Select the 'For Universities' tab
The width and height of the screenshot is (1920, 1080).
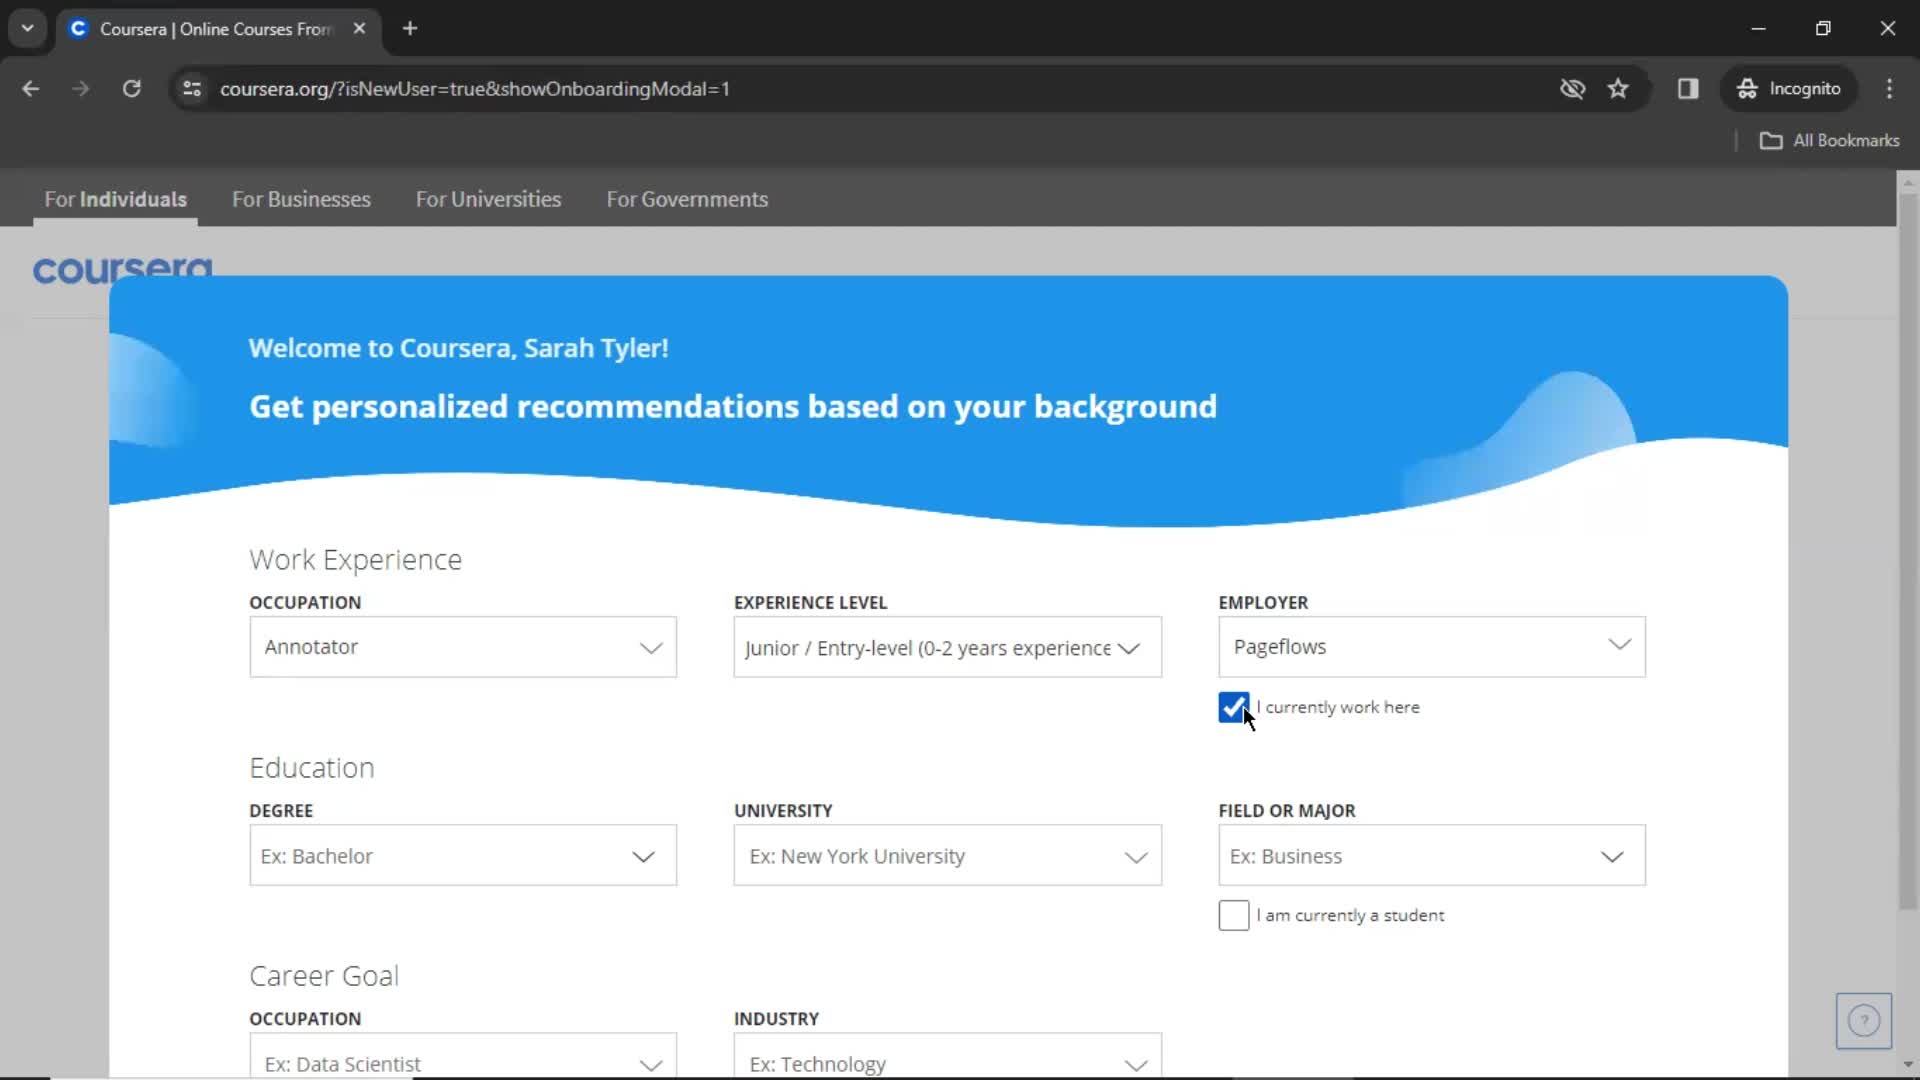click(x=488, y=199)
